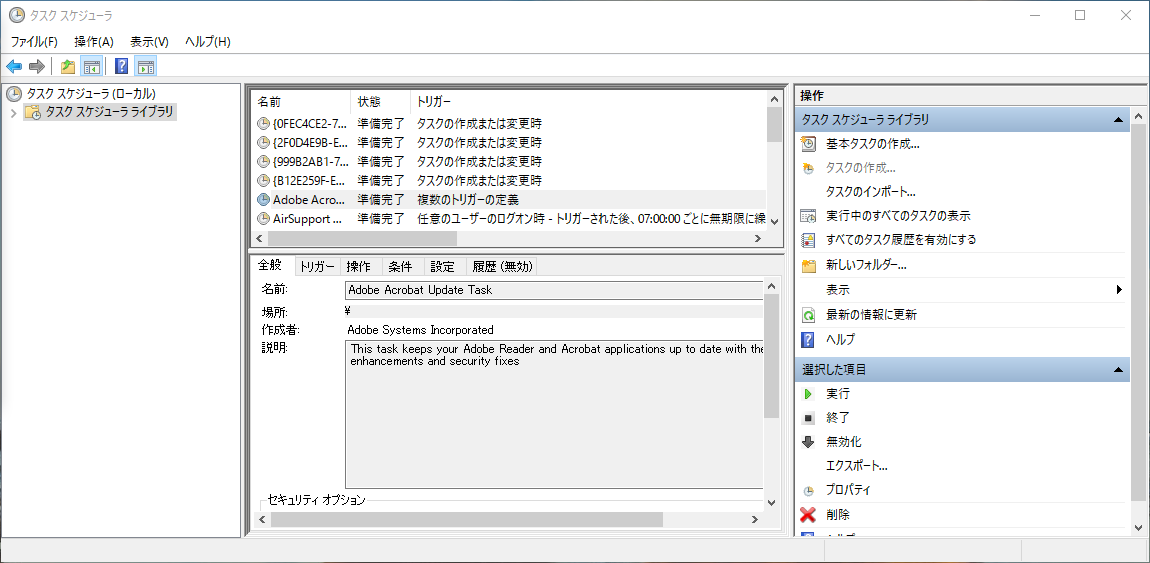Viewport: 1150px width, 563px height.
Task: Switch to the トリガー tab
Action: (318, 267)
